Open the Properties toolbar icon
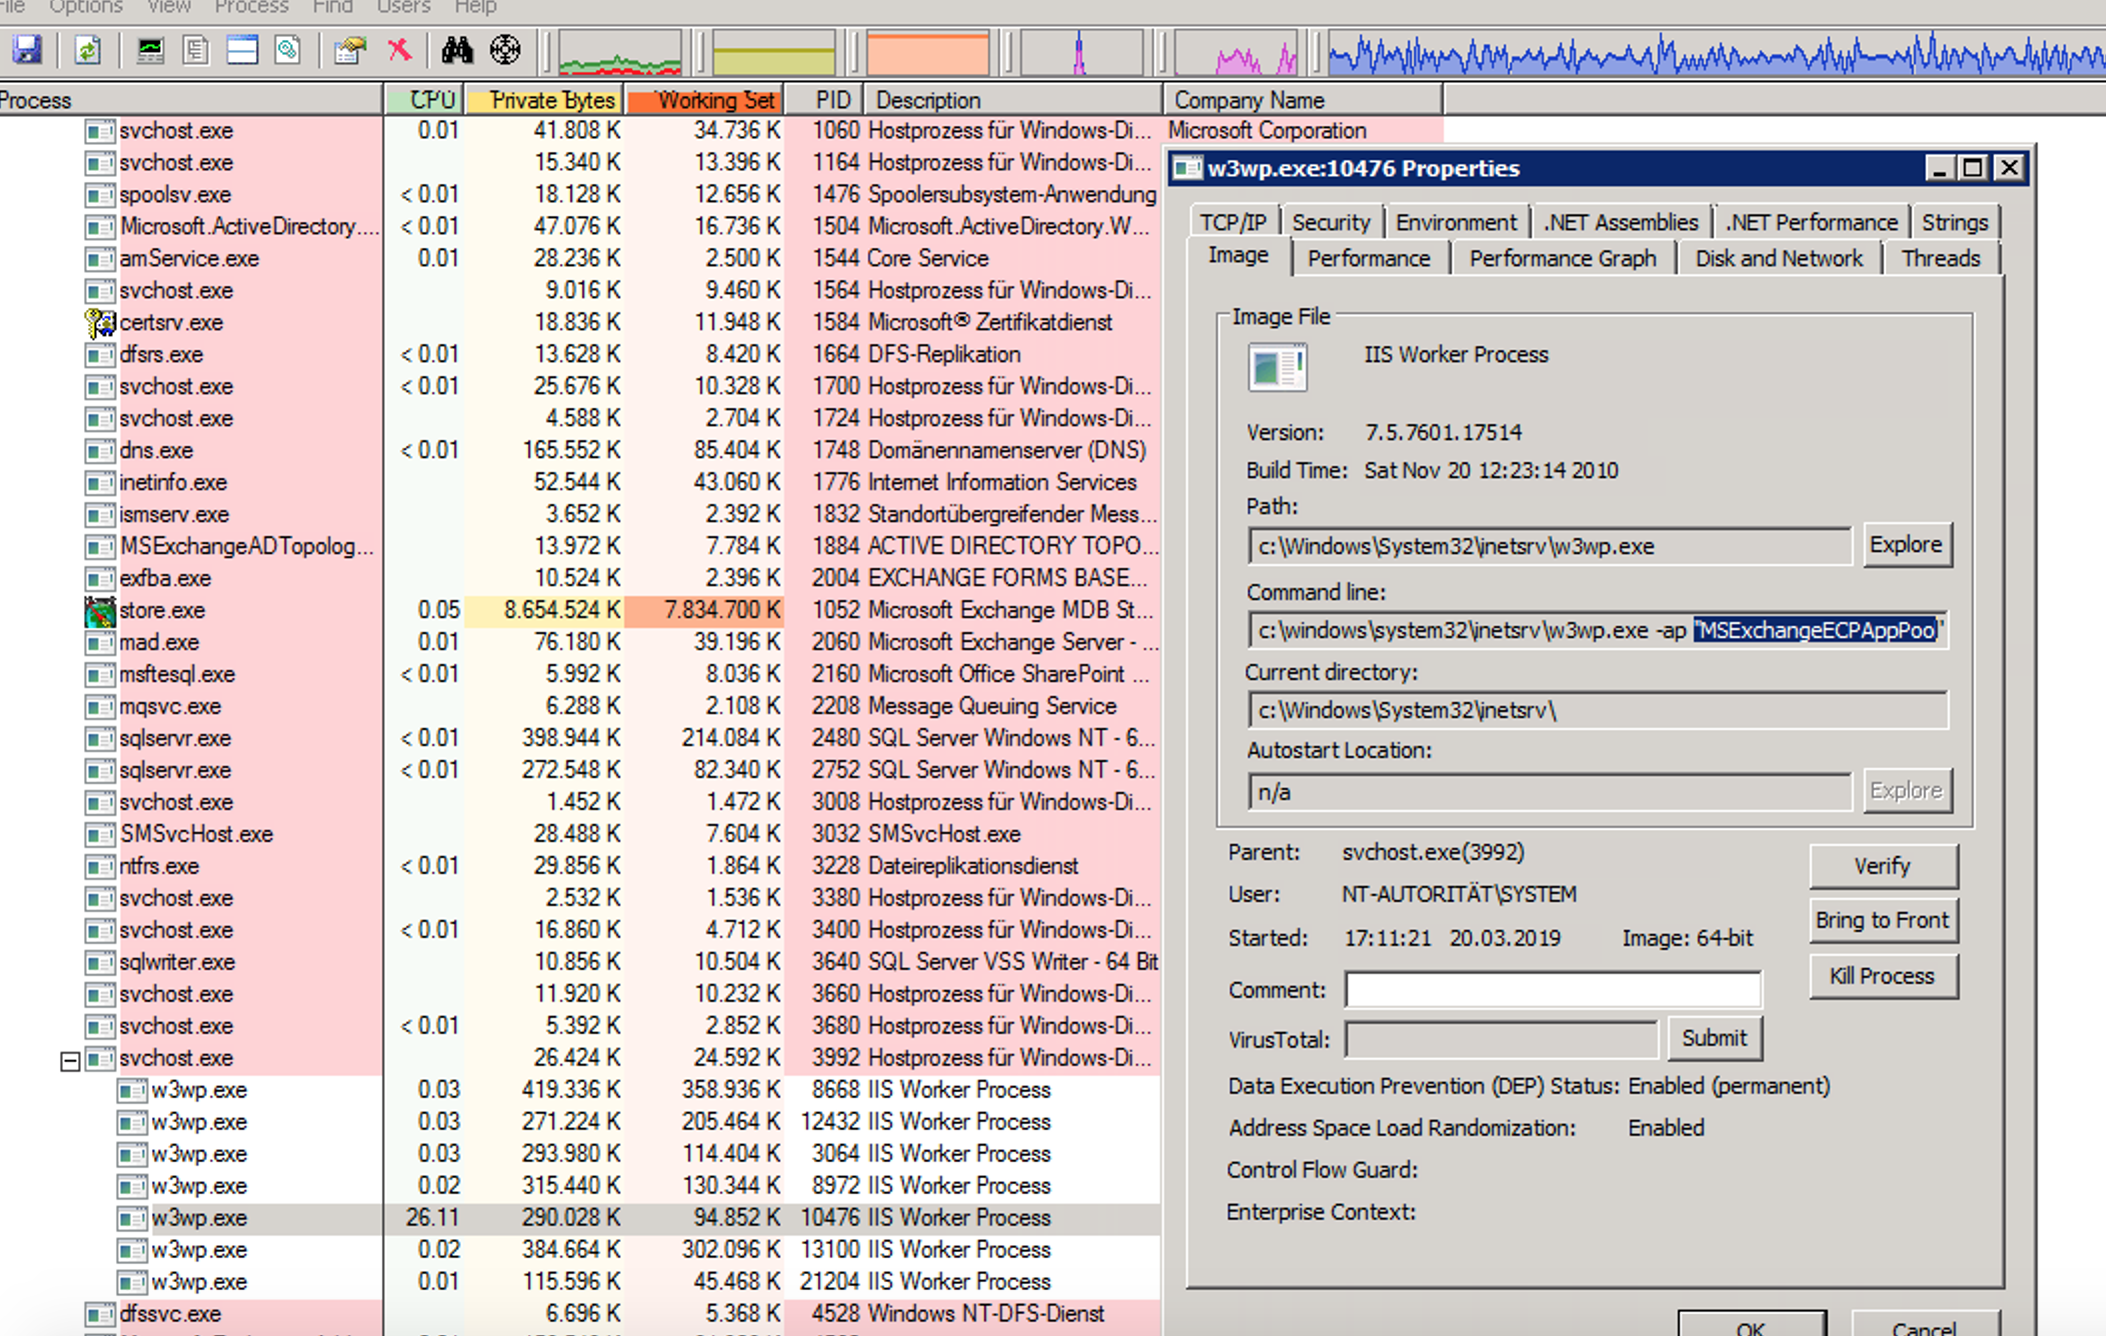This screenshot has width=2106, height=1336. [x=350, y=49]
